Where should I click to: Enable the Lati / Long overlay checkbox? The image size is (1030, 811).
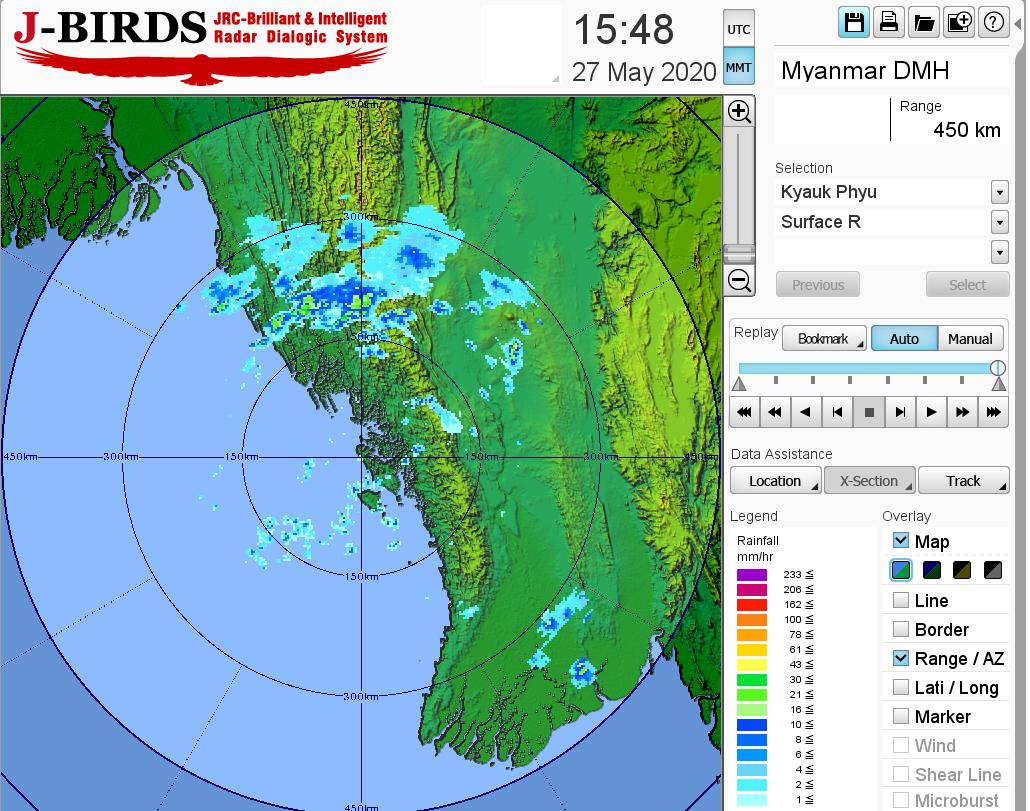901,687
